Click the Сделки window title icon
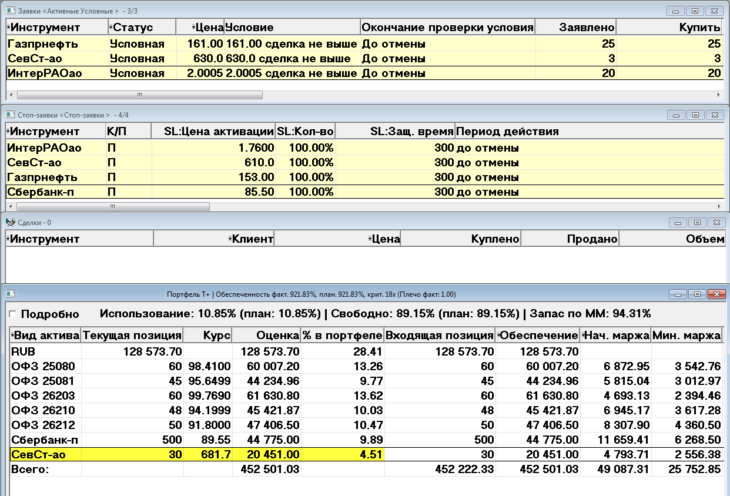The height and width of the screenshot is (496, 730). pos(10,223)
